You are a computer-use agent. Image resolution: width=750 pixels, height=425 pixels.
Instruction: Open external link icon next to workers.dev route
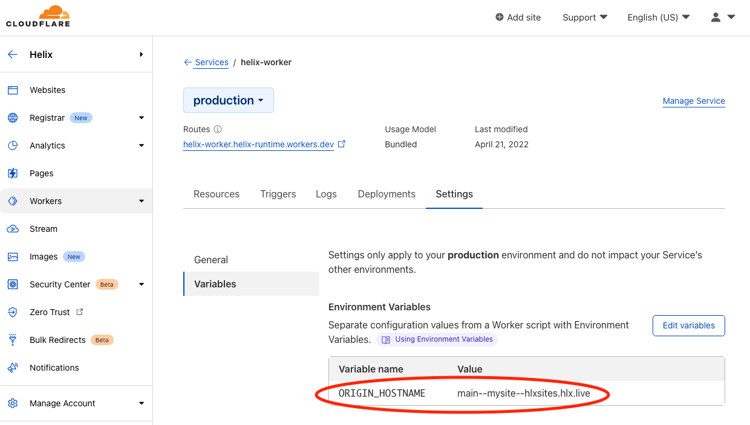point(342,144)
